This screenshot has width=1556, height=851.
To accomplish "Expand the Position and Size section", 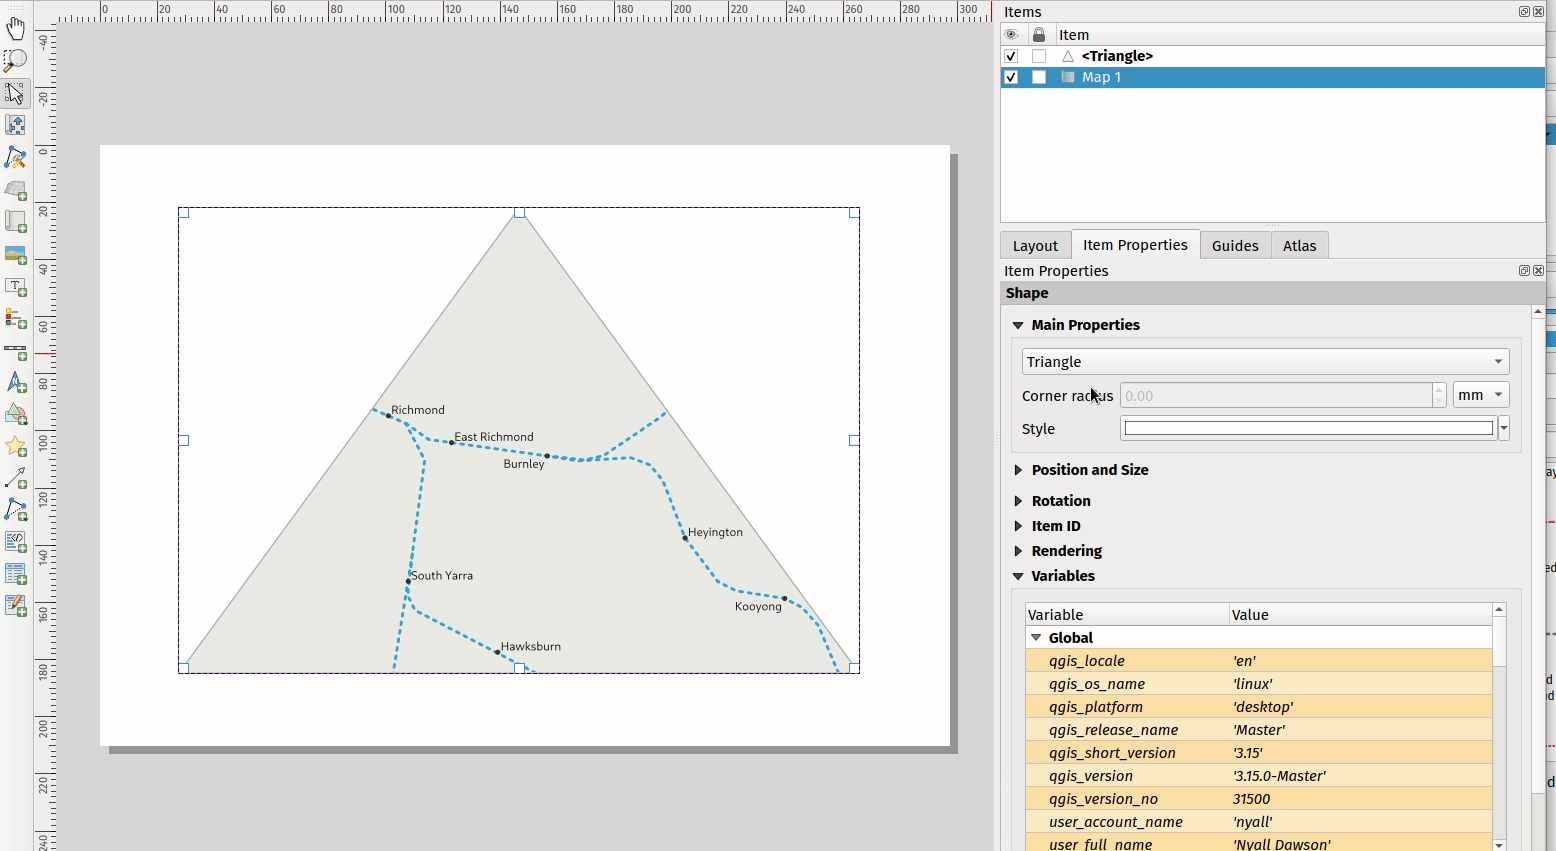I will click(1089, 470).
